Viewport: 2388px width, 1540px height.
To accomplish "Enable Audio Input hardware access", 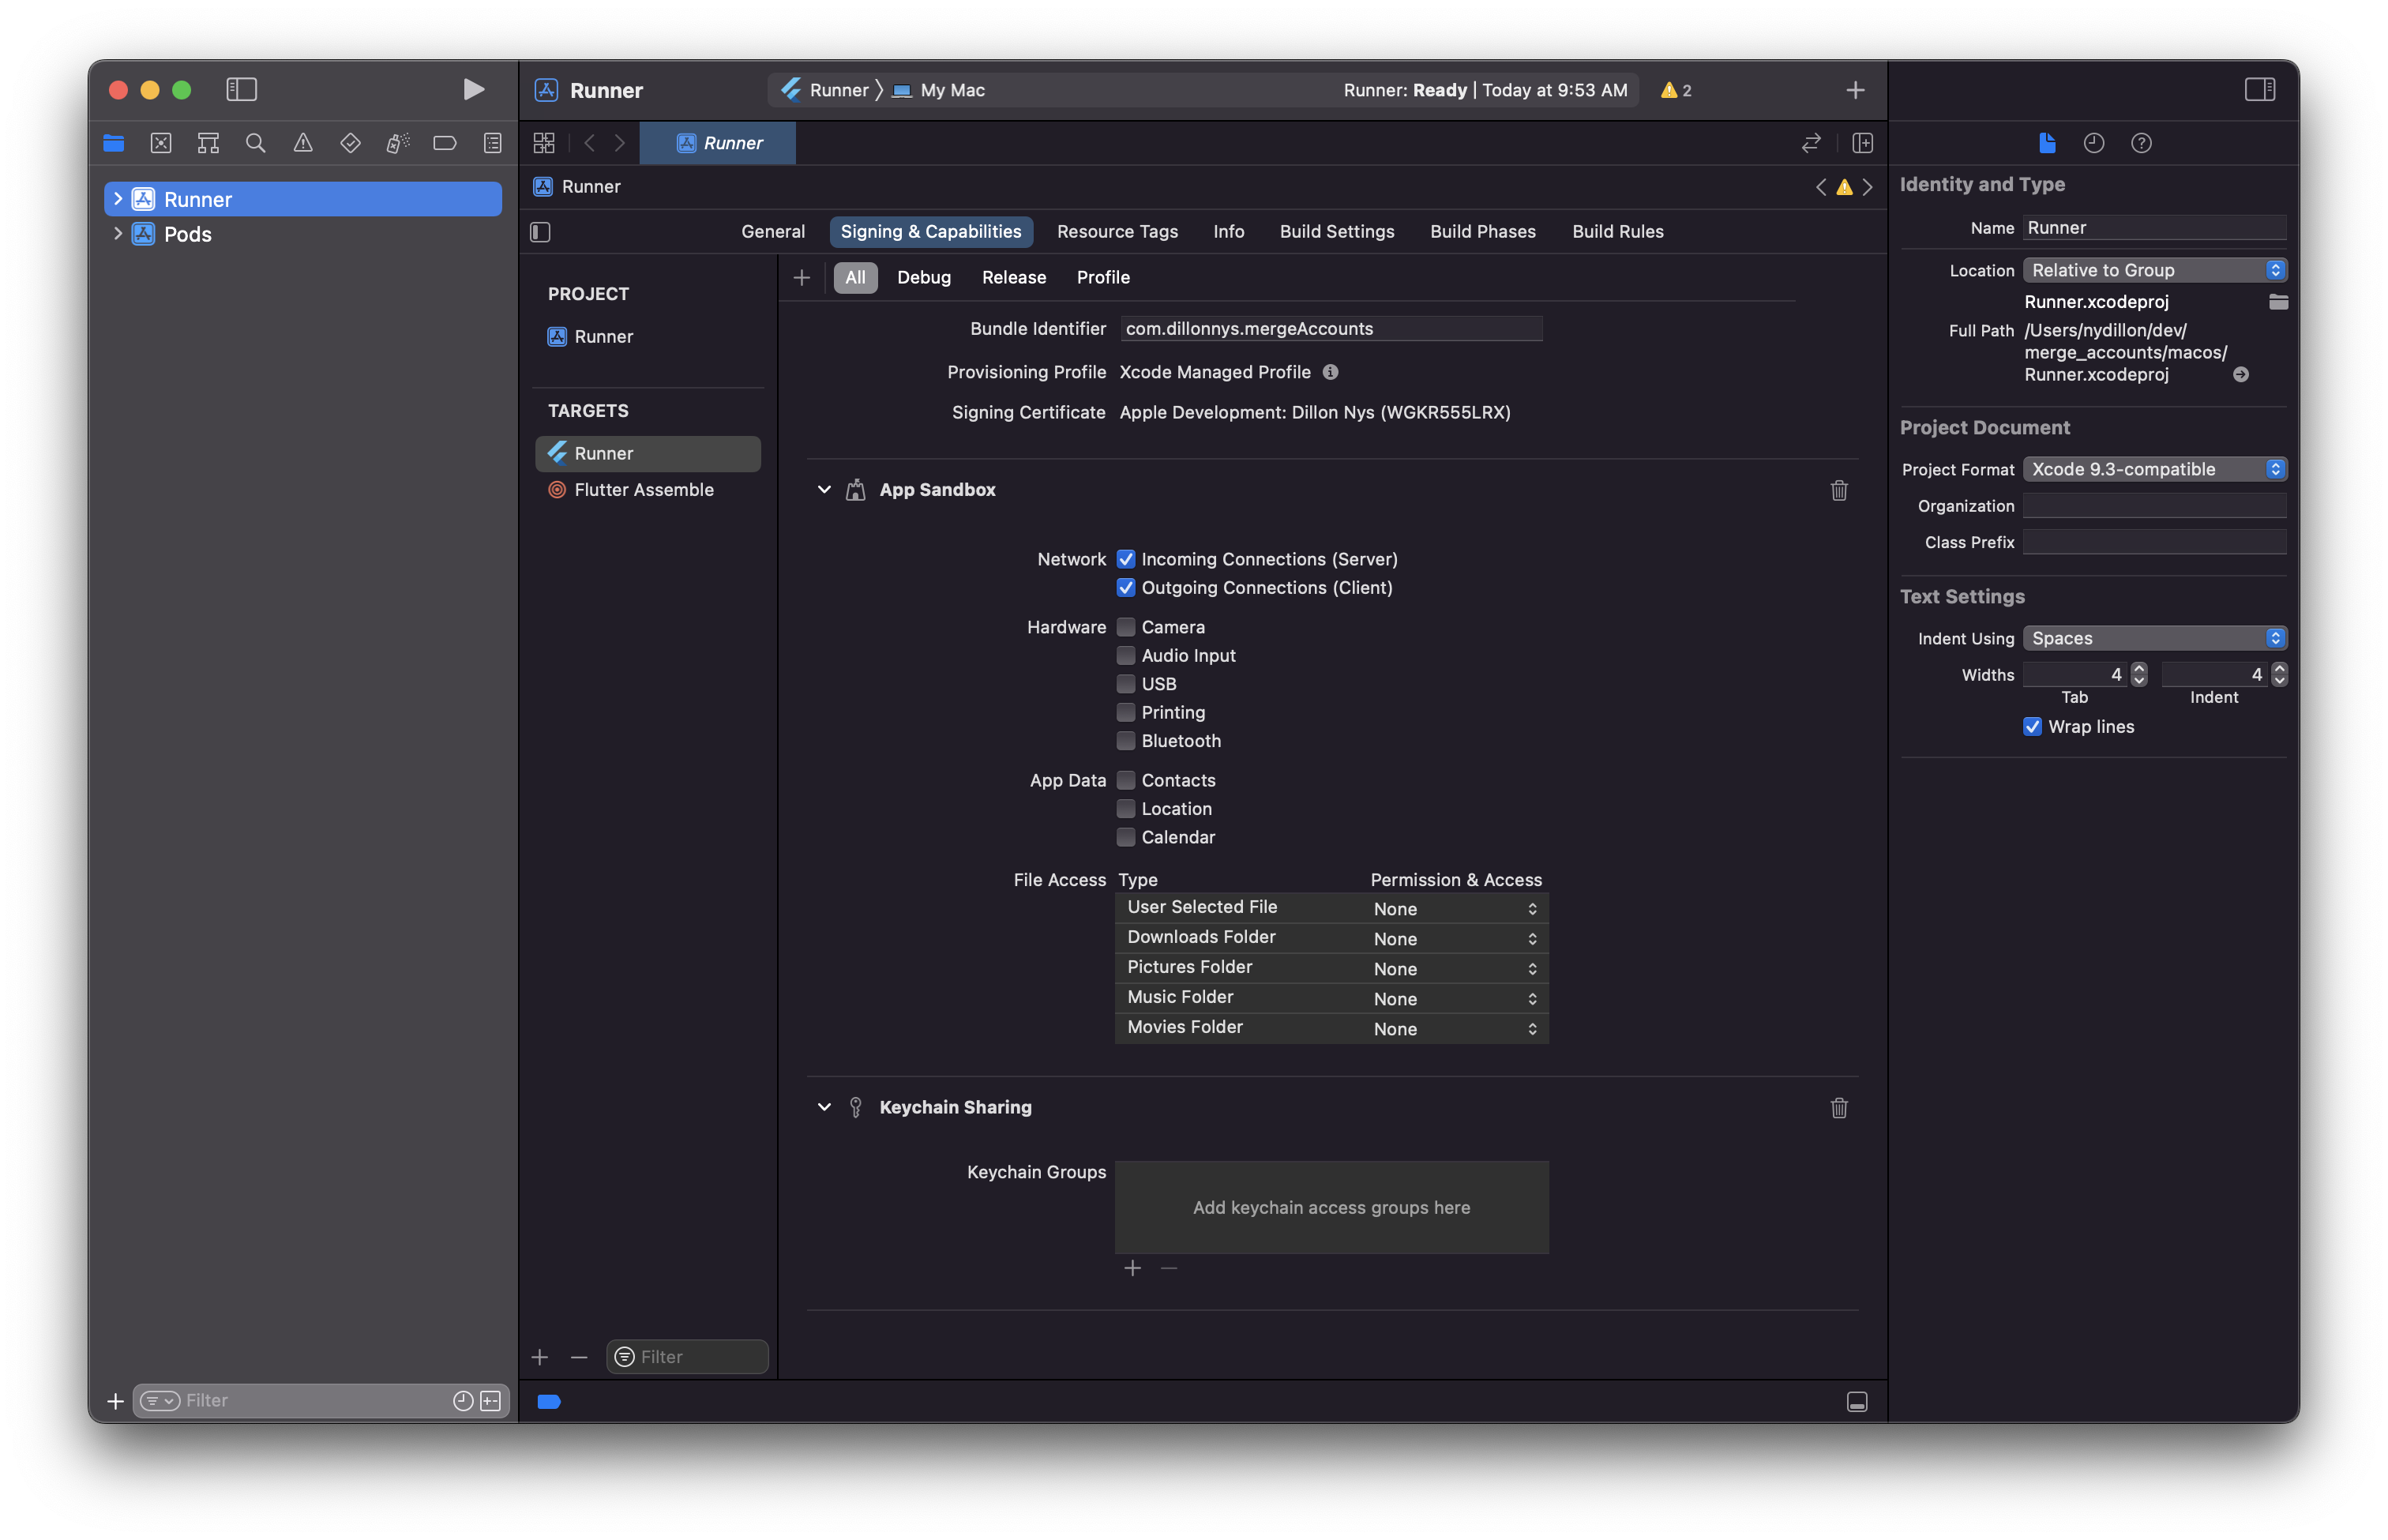I will pyautogui.click(x=1126, y=656).
